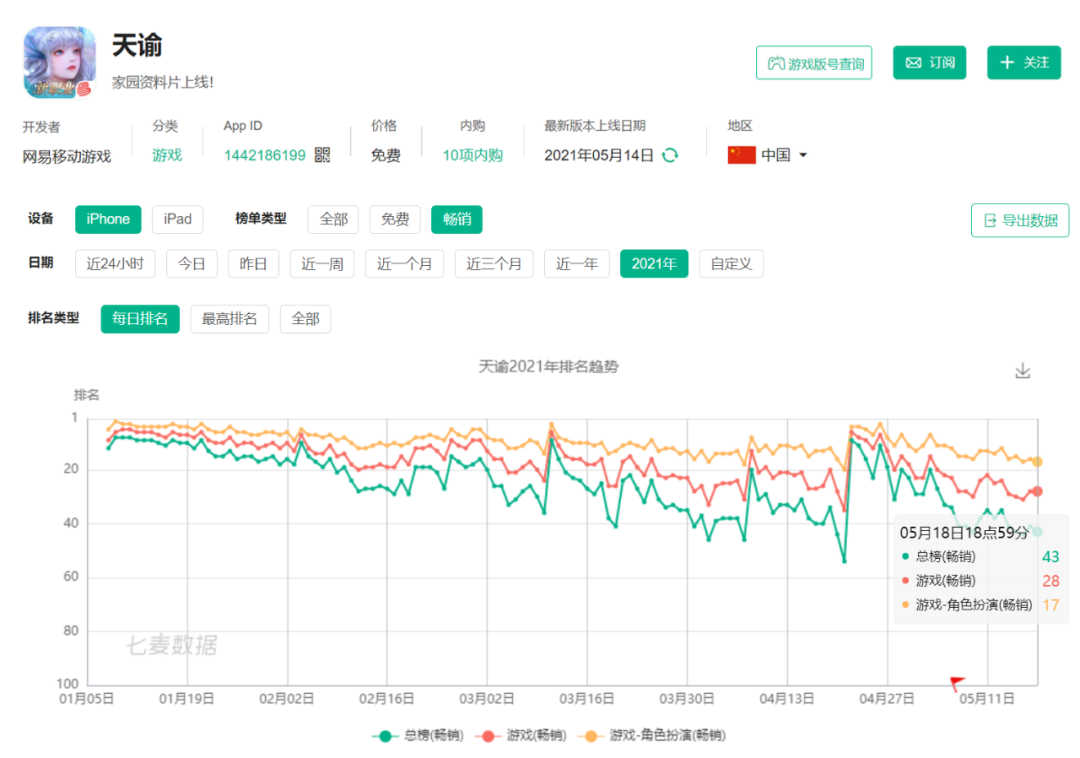This screenshot has height=758, width=1080.
Task: Select the 近一周 date range
Action: [x=322, y=264]
